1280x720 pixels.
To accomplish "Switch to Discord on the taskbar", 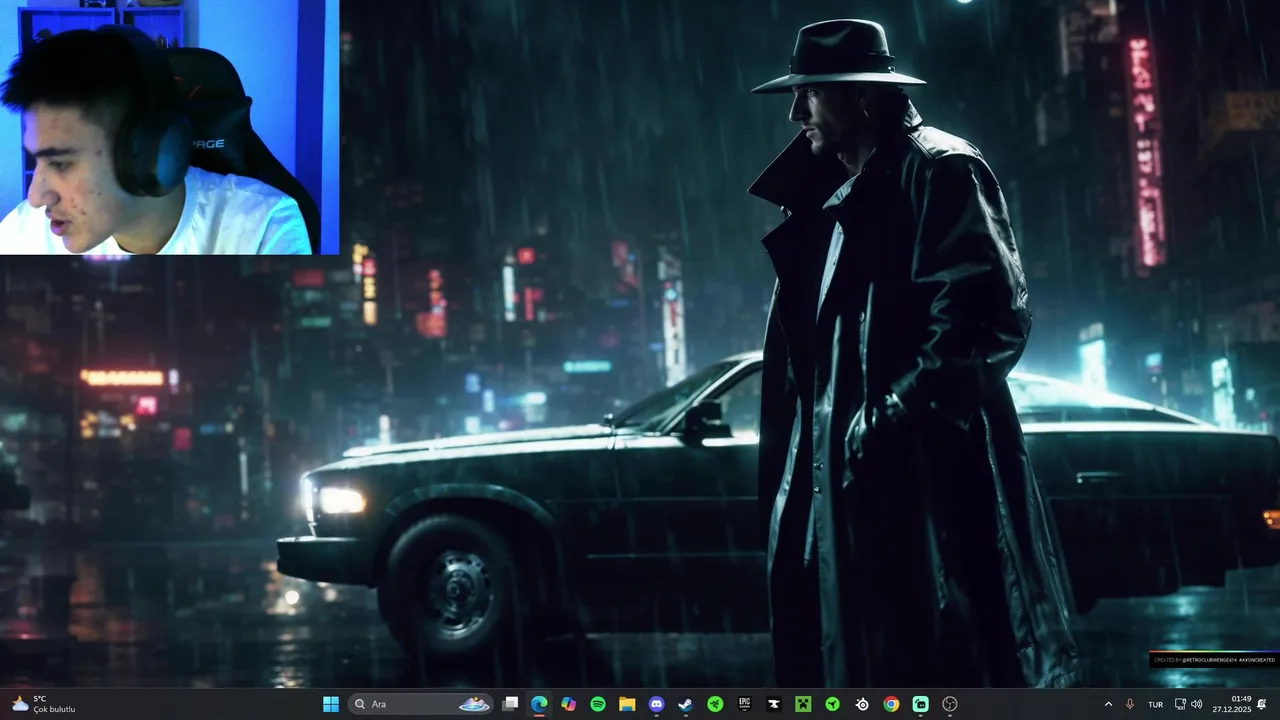I will point(656,704).
